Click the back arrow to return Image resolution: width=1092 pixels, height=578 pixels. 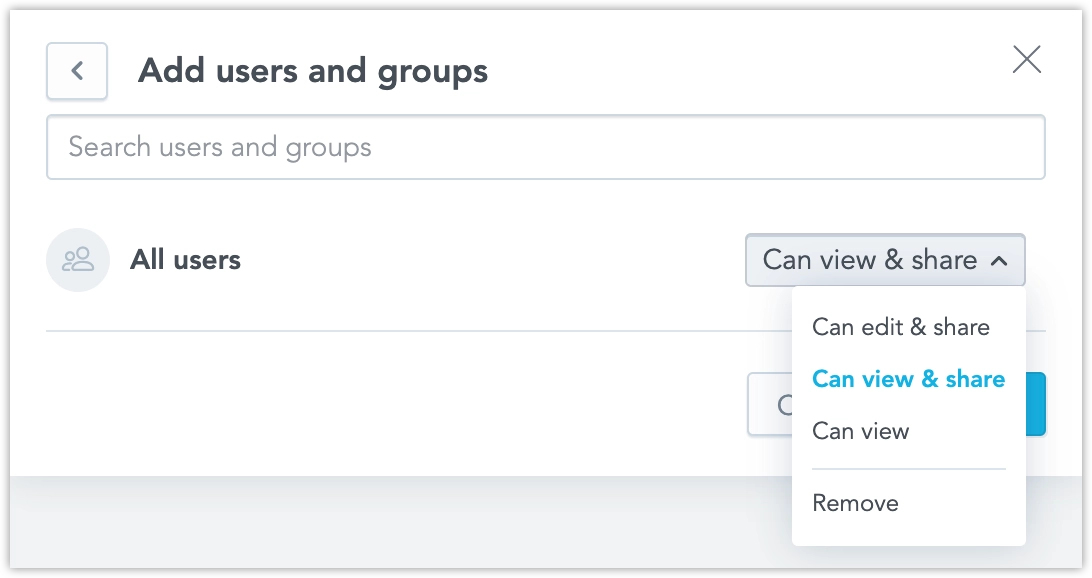click(76, 71)
